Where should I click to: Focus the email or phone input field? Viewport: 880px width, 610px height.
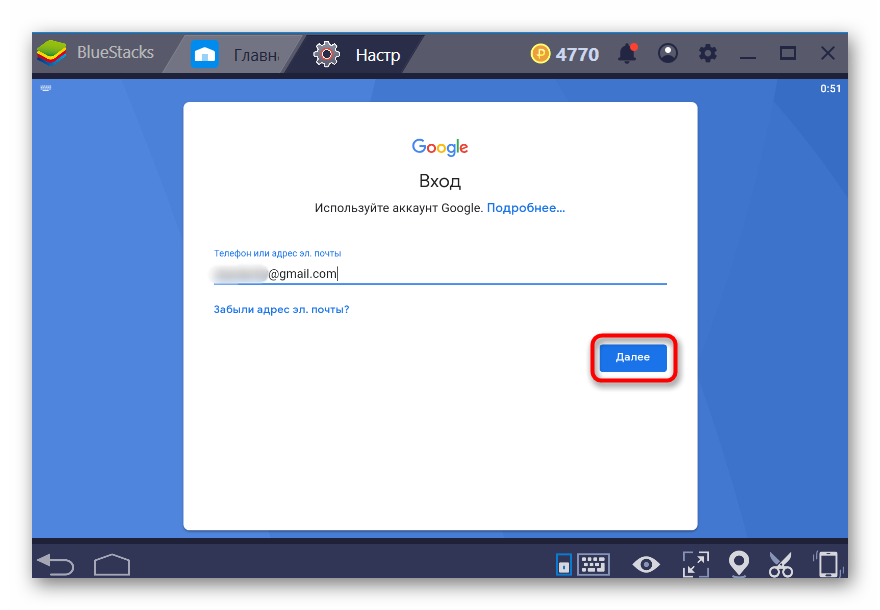(x=440, y=273)
